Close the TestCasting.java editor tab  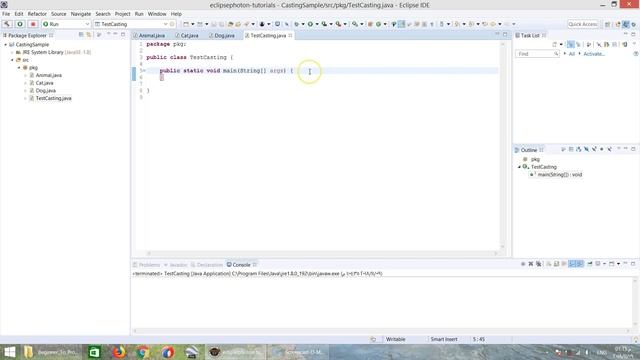tap(290, 36)
